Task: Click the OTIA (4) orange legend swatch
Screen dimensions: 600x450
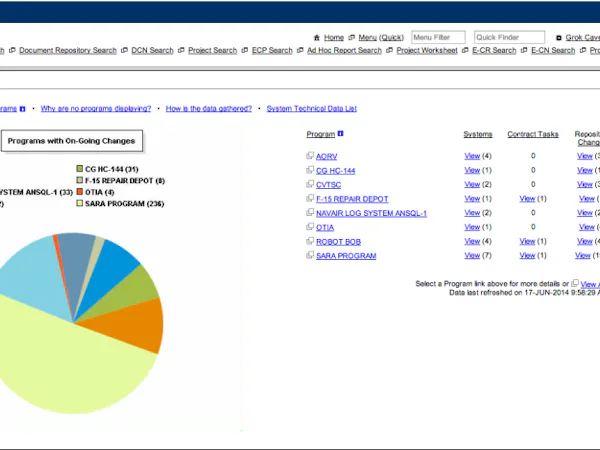Action: (x=80, y=191)
